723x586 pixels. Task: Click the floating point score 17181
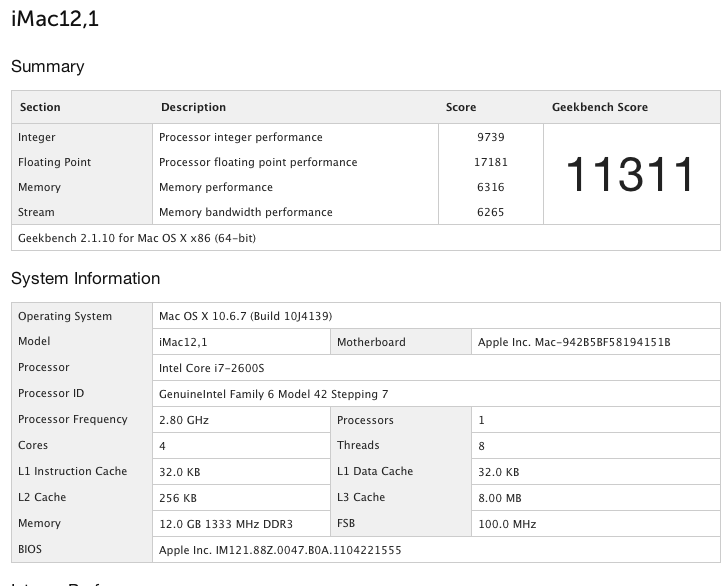point(491,162)
